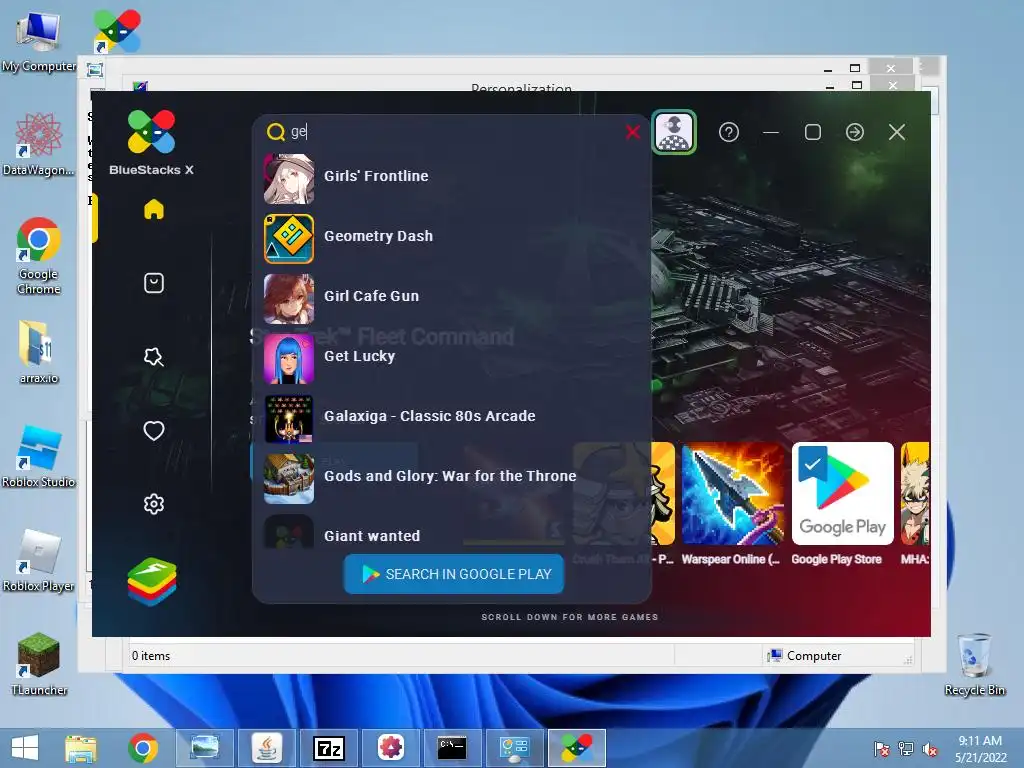Open the Windows Start button
This screenshot has width=1024, height=768.
(25, 748)
